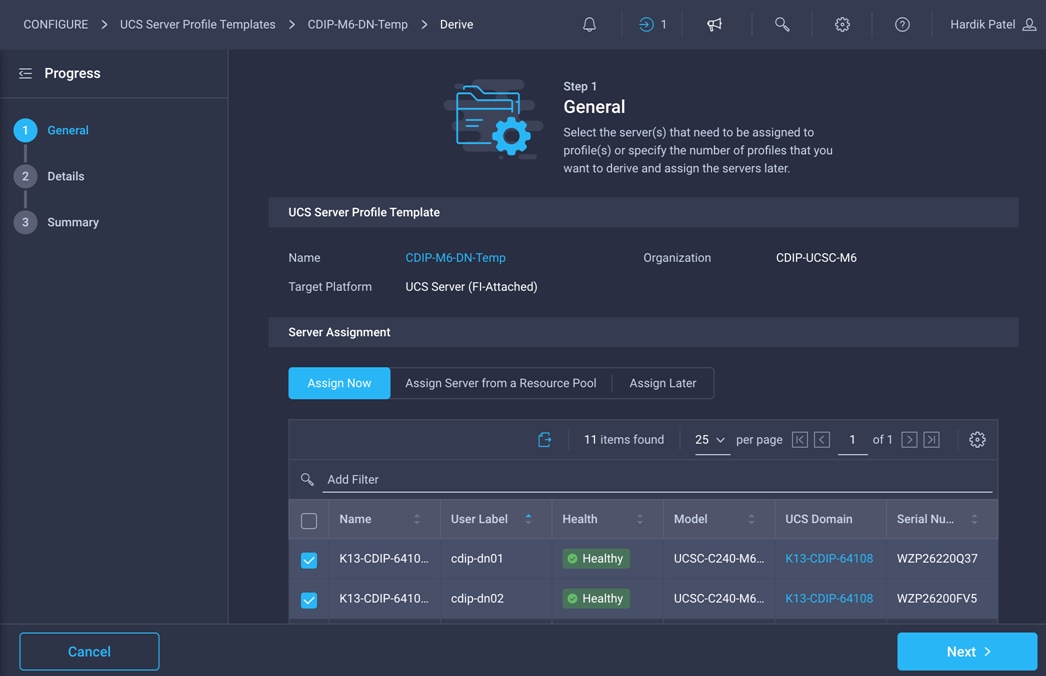Click the user profile icon
Image resolution: width=1046 pixels, height=676 pixels.
tap(1030, 25)
